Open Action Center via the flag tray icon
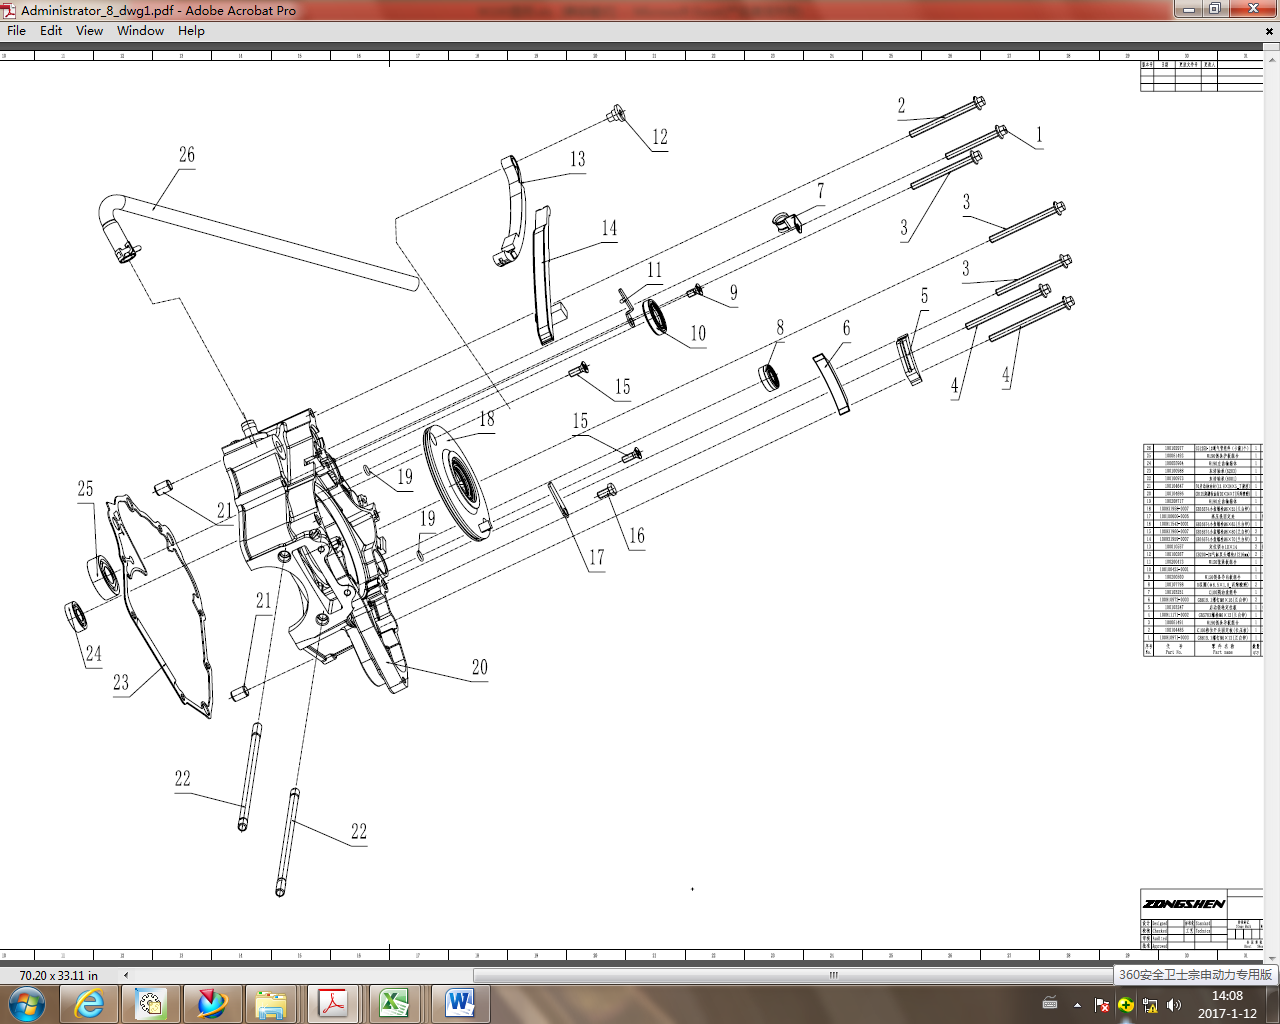The image size is (1280, 1024). [1102, 1005]
